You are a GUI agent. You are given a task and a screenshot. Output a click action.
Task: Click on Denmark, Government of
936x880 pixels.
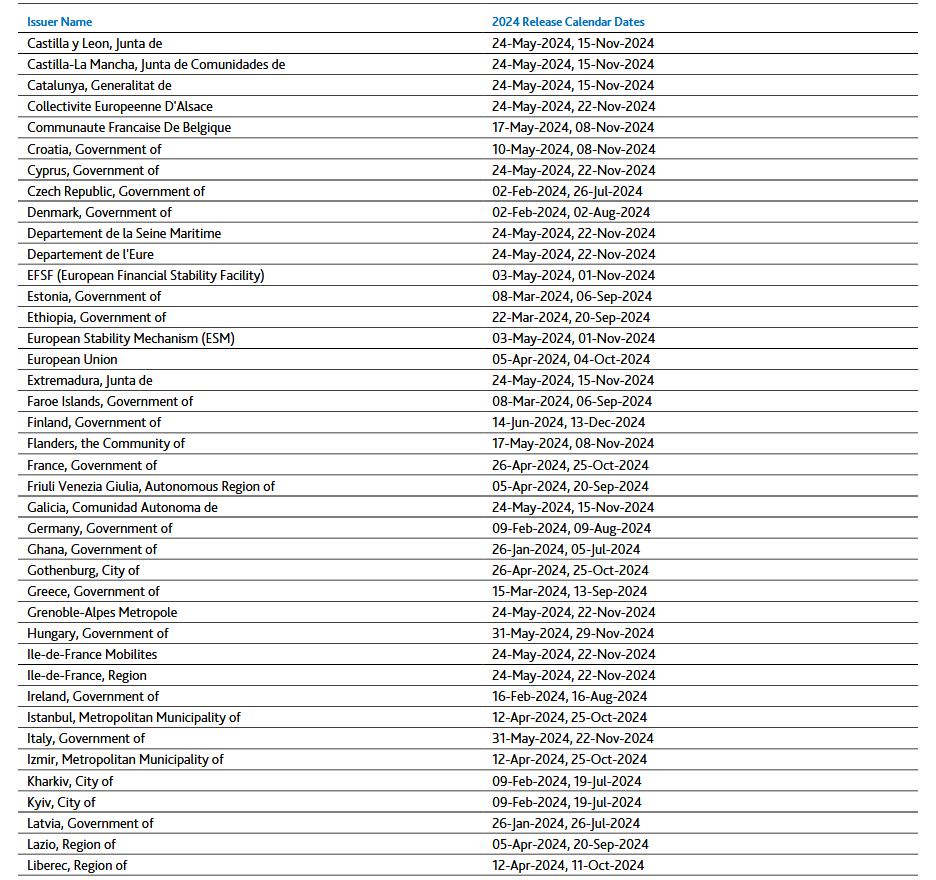[x=99, y=212]
